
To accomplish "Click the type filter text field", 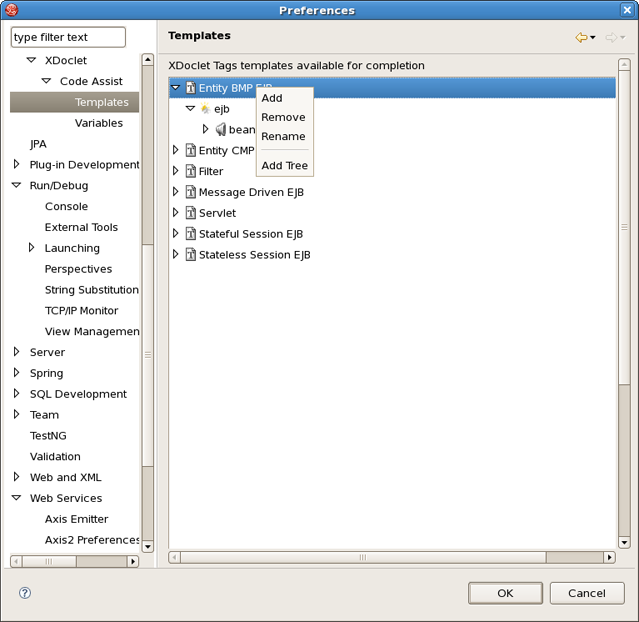I will coord(68,37).
